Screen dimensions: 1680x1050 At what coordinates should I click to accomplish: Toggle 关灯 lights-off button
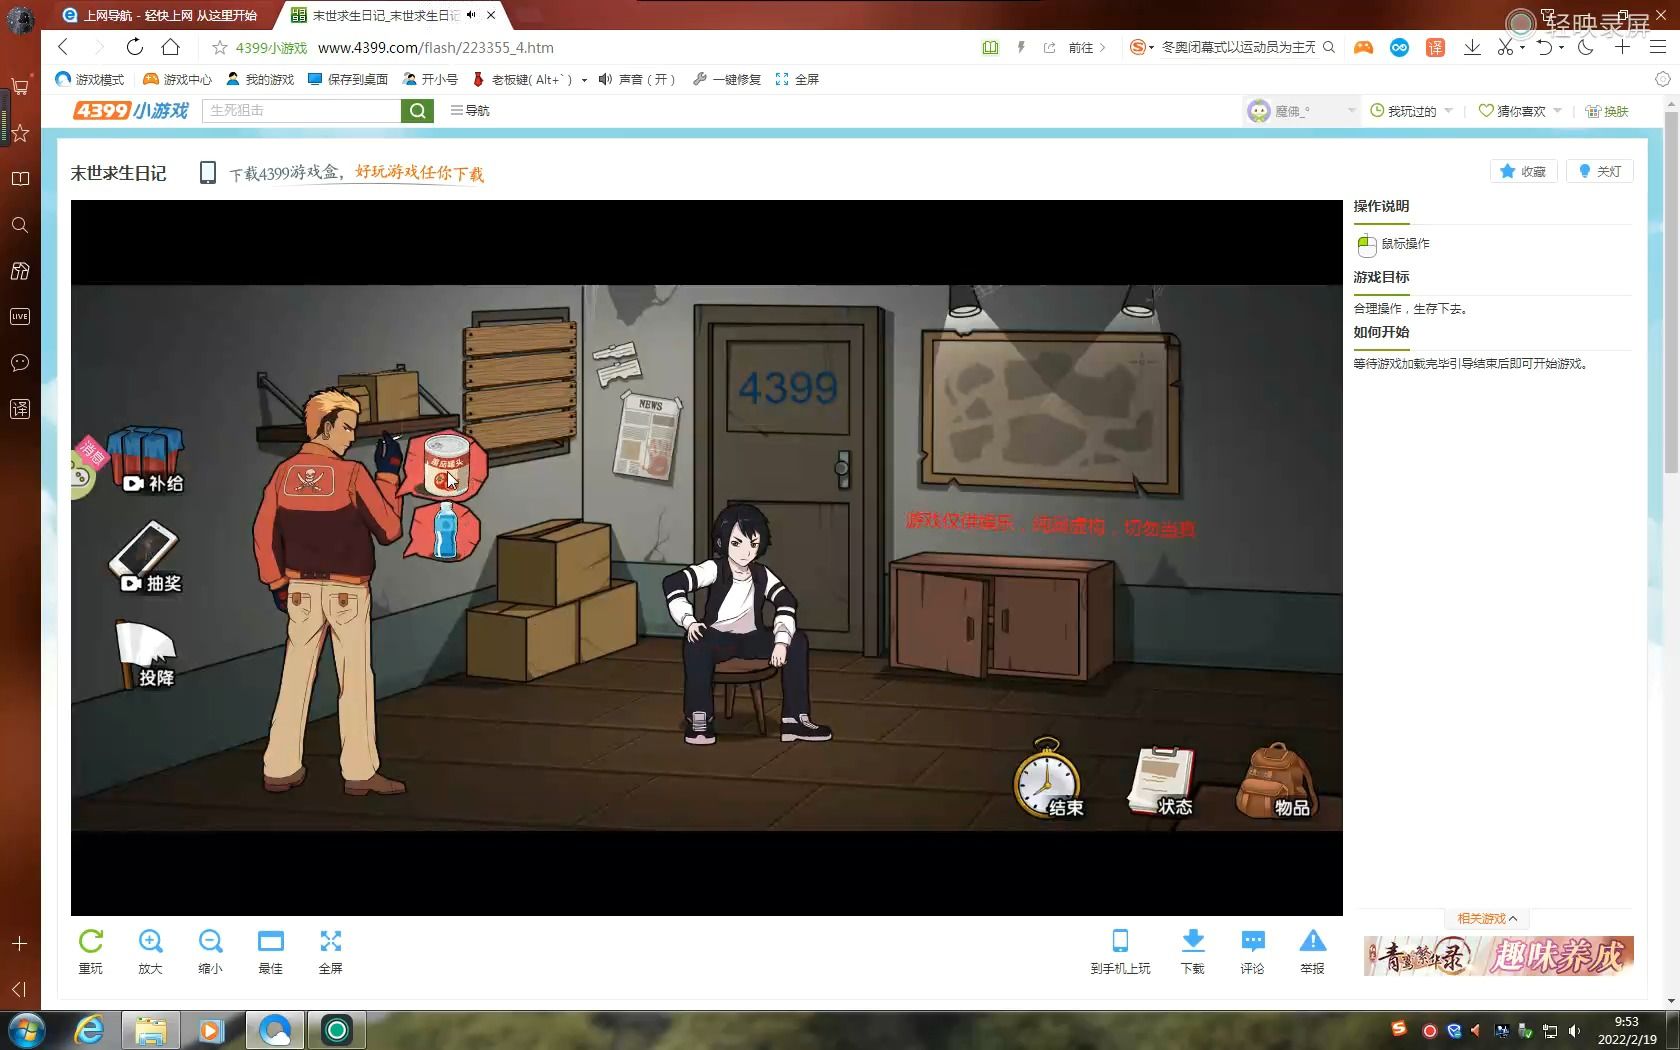(x=1600, y=171)
